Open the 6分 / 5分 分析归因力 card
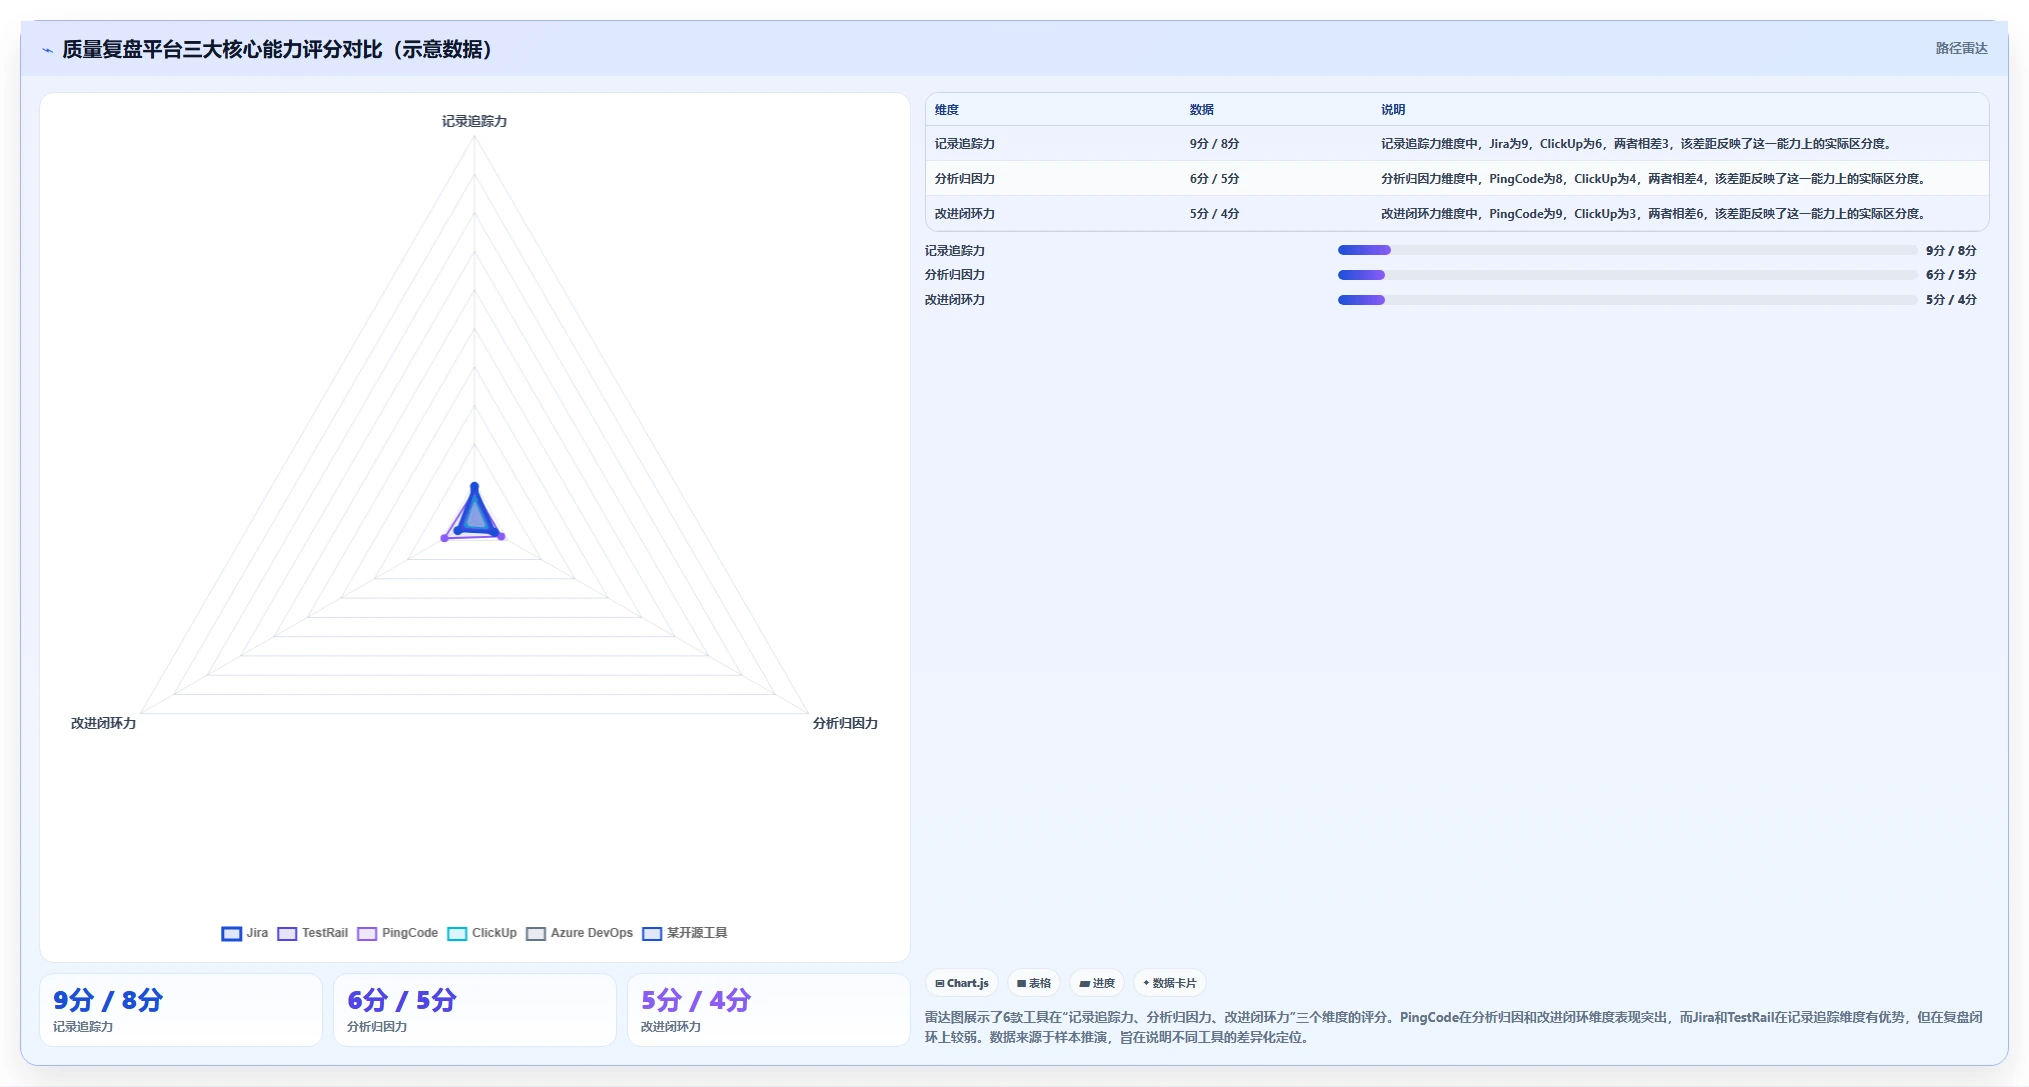Screen dimensions: 2029x1087 point(475,1010)
